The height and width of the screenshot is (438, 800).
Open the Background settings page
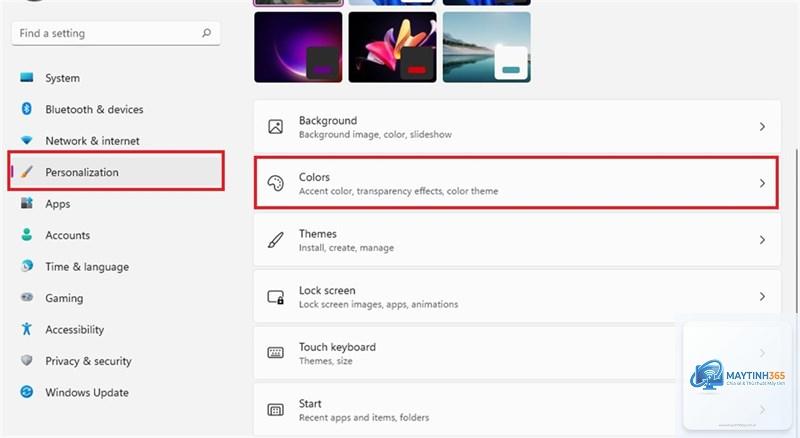[x=517, y=127]
